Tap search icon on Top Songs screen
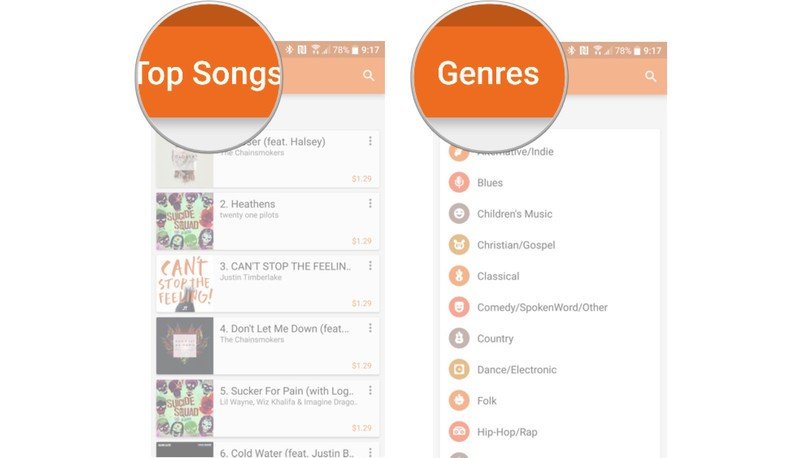Viewport: 800px width, 458px height. pos(368,75)
